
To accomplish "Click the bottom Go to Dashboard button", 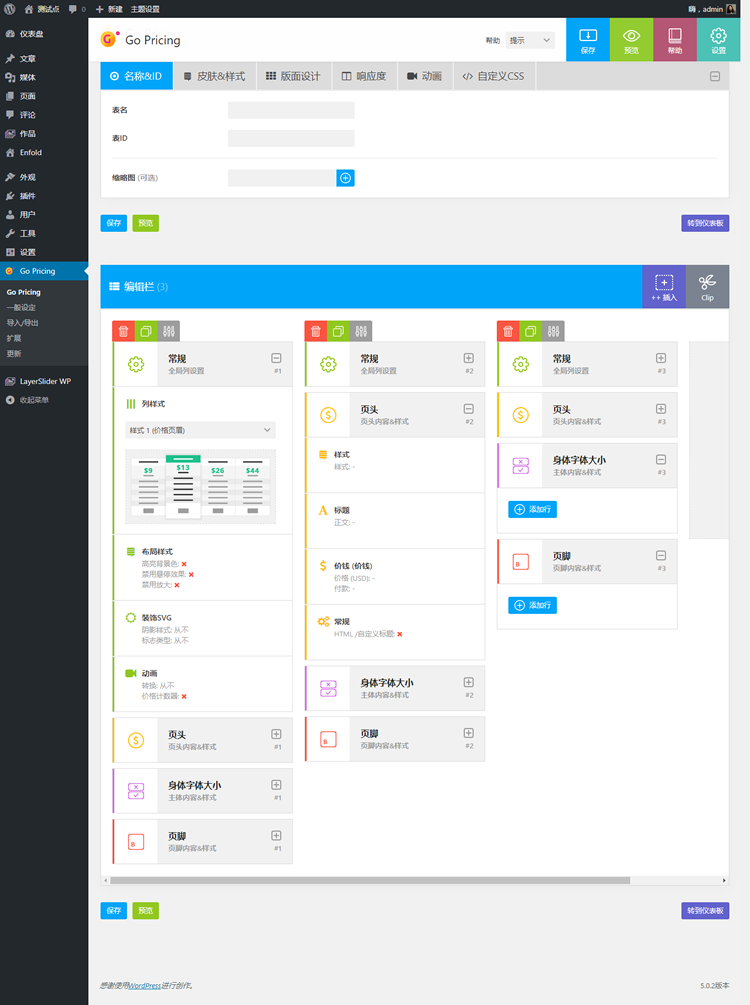I will 705,911.
